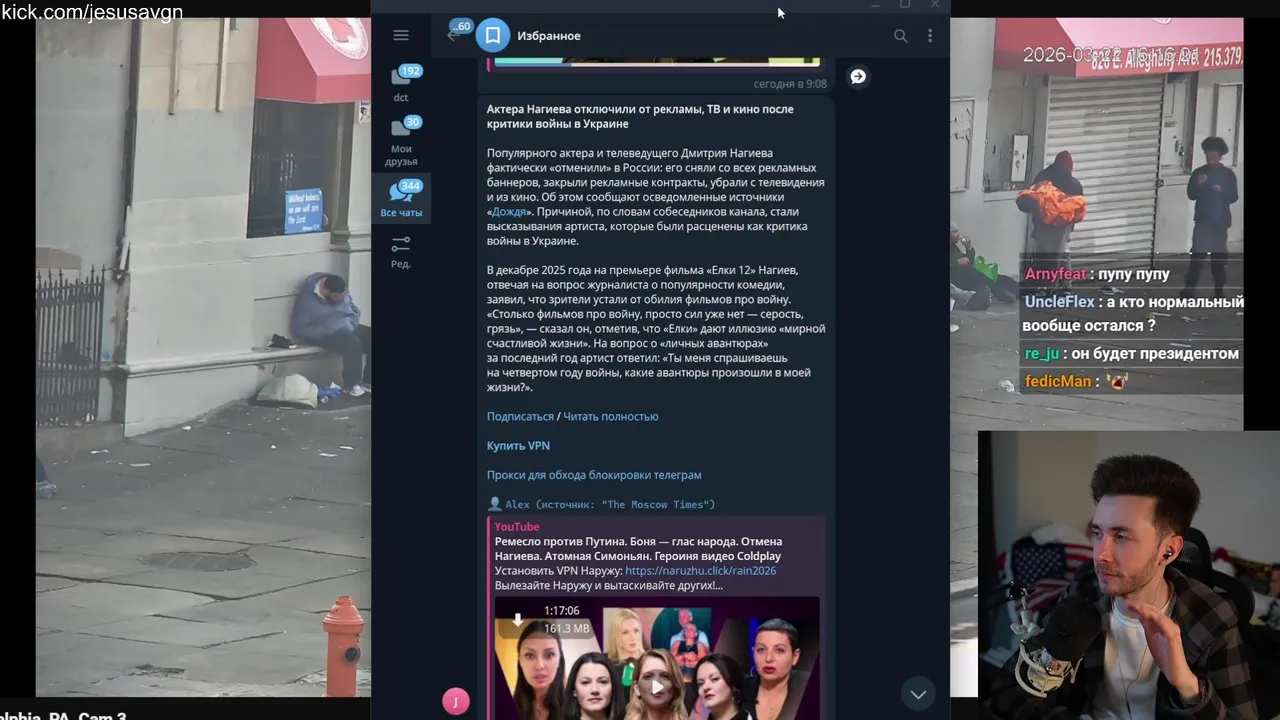The height and width of the screenshot is (720, 1280).
Task: Click username Arnyfeat in stream chat
Action: [1055, 274]
